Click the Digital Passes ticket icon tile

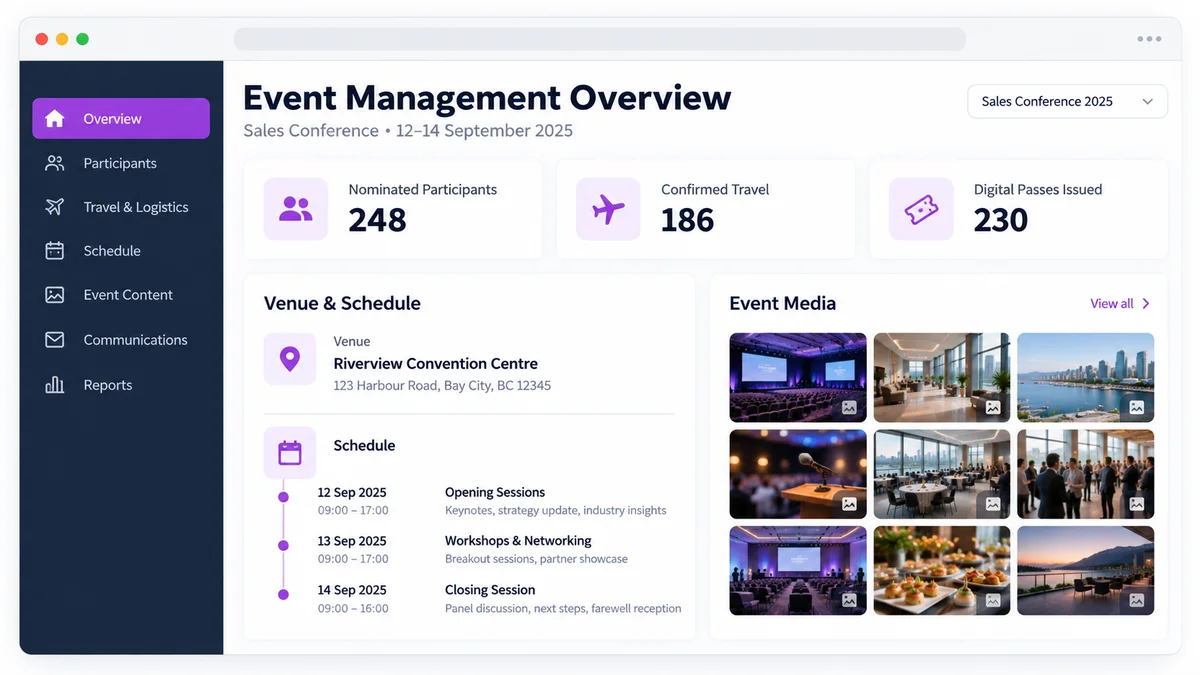pos(921,209)
